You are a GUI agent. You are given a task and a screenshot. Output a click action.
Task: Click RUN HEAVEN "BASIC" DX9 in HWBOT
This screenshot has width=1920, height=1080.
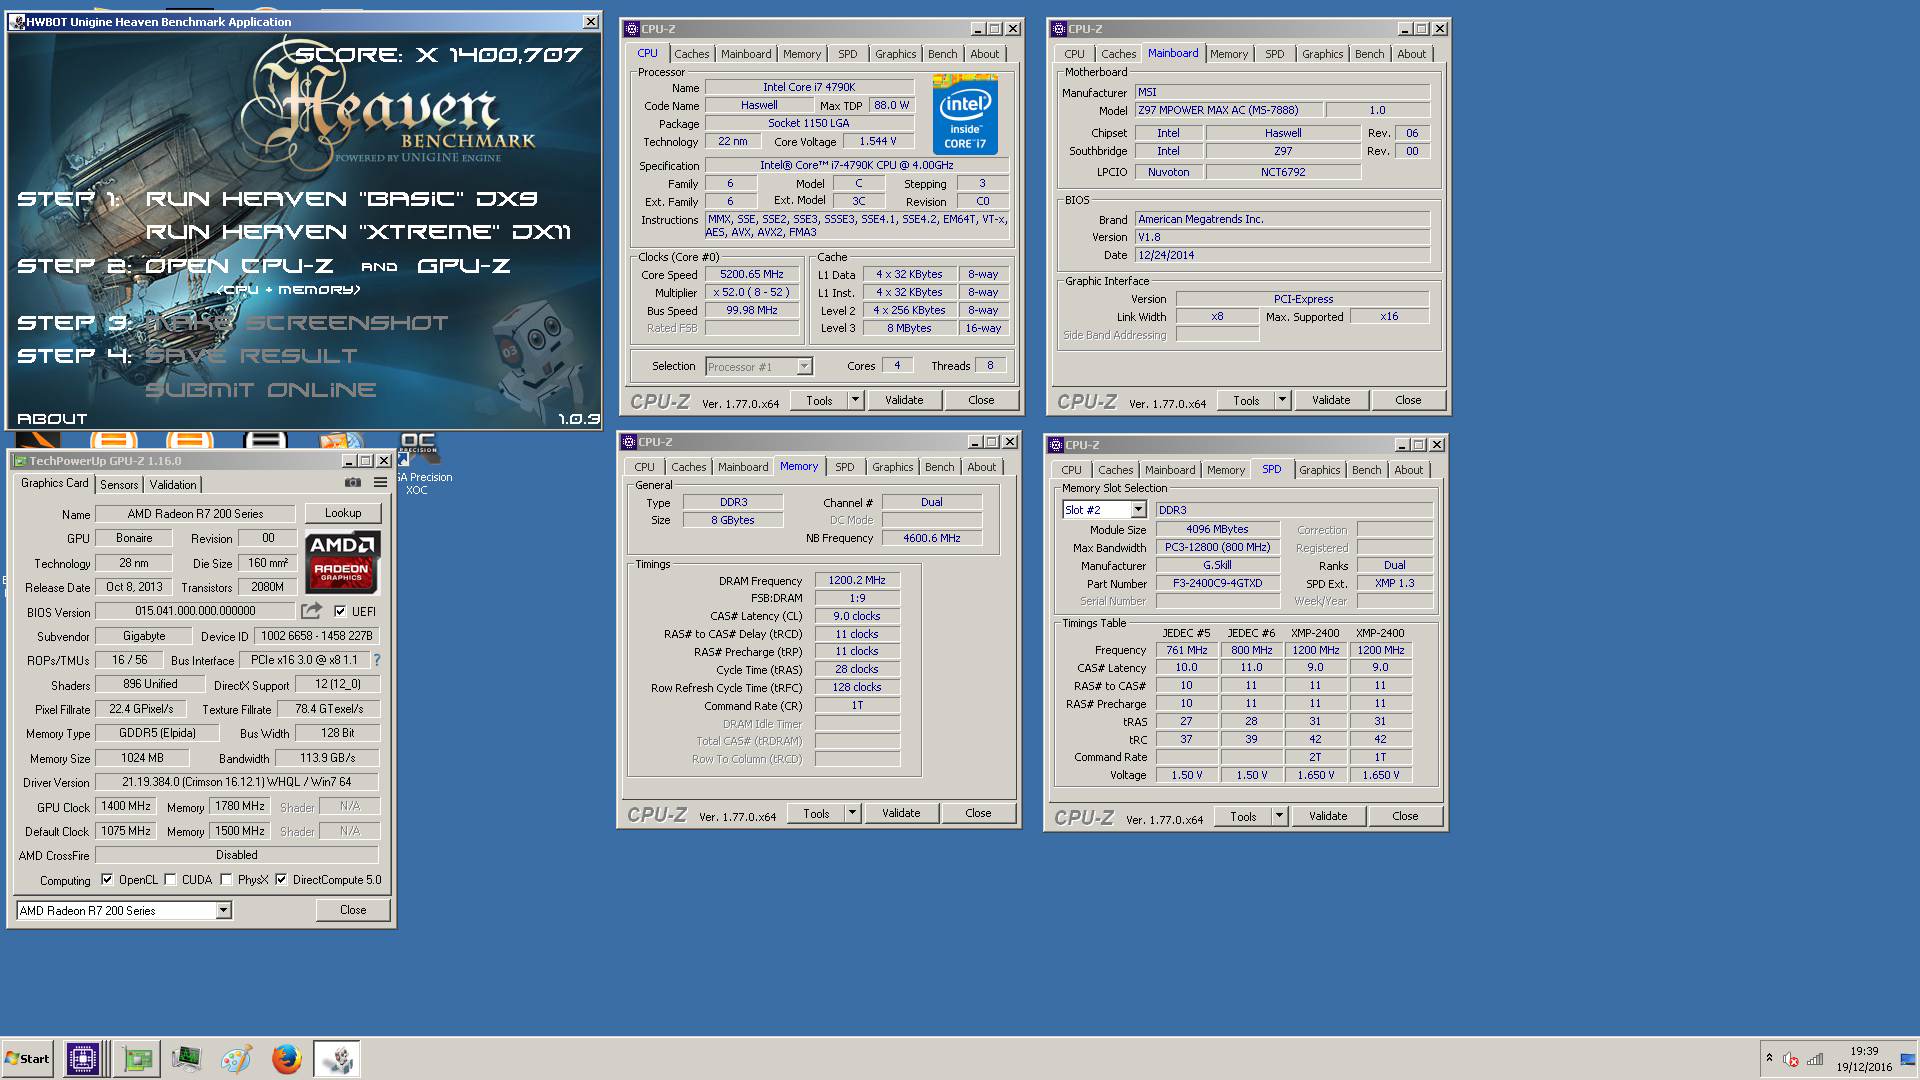click(341, 199)
